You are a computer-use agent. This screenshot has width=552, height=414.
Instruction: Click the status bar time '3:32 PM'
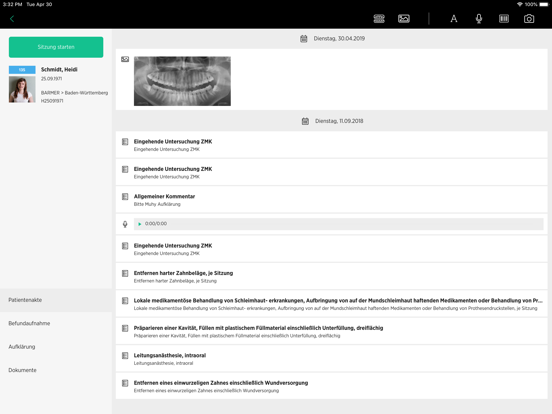coord(13,4)
